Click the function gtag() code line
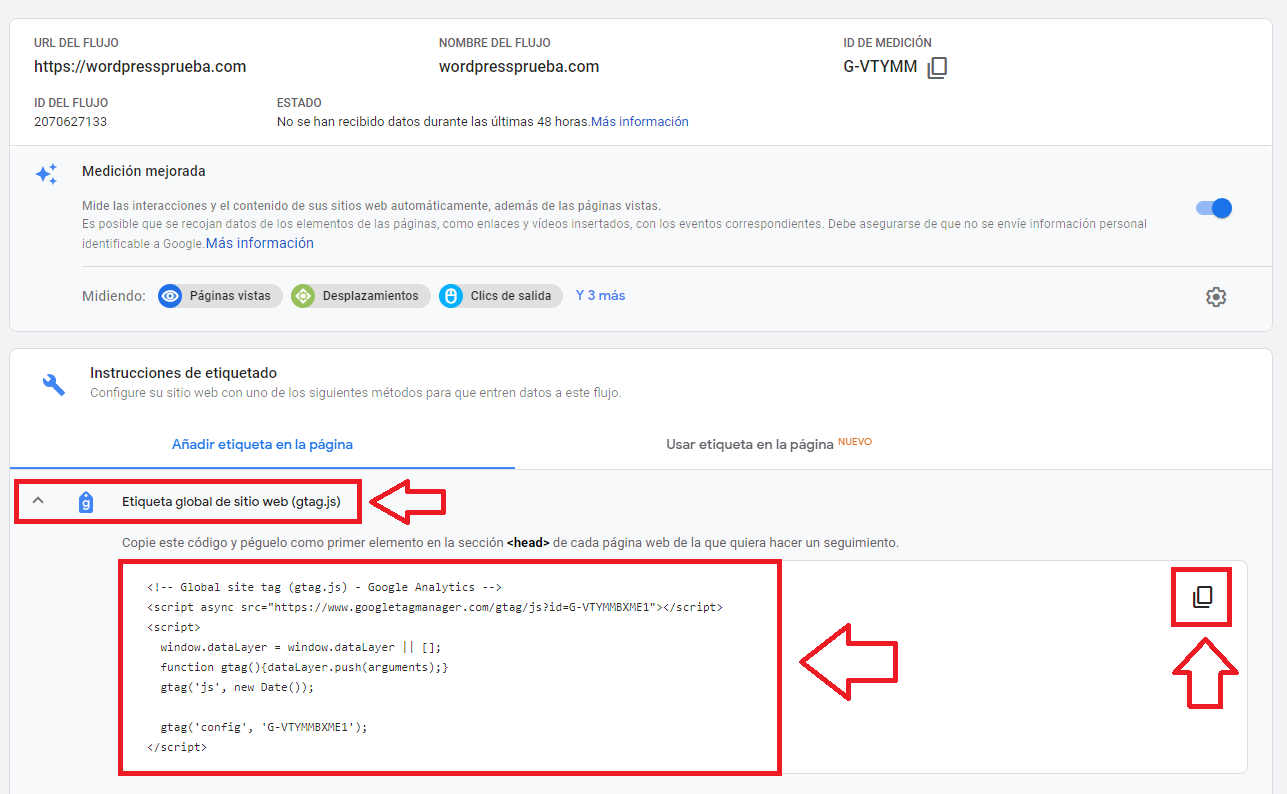Image resolution: width=1287 pixels, height=794 pixels. pos(304,667)
